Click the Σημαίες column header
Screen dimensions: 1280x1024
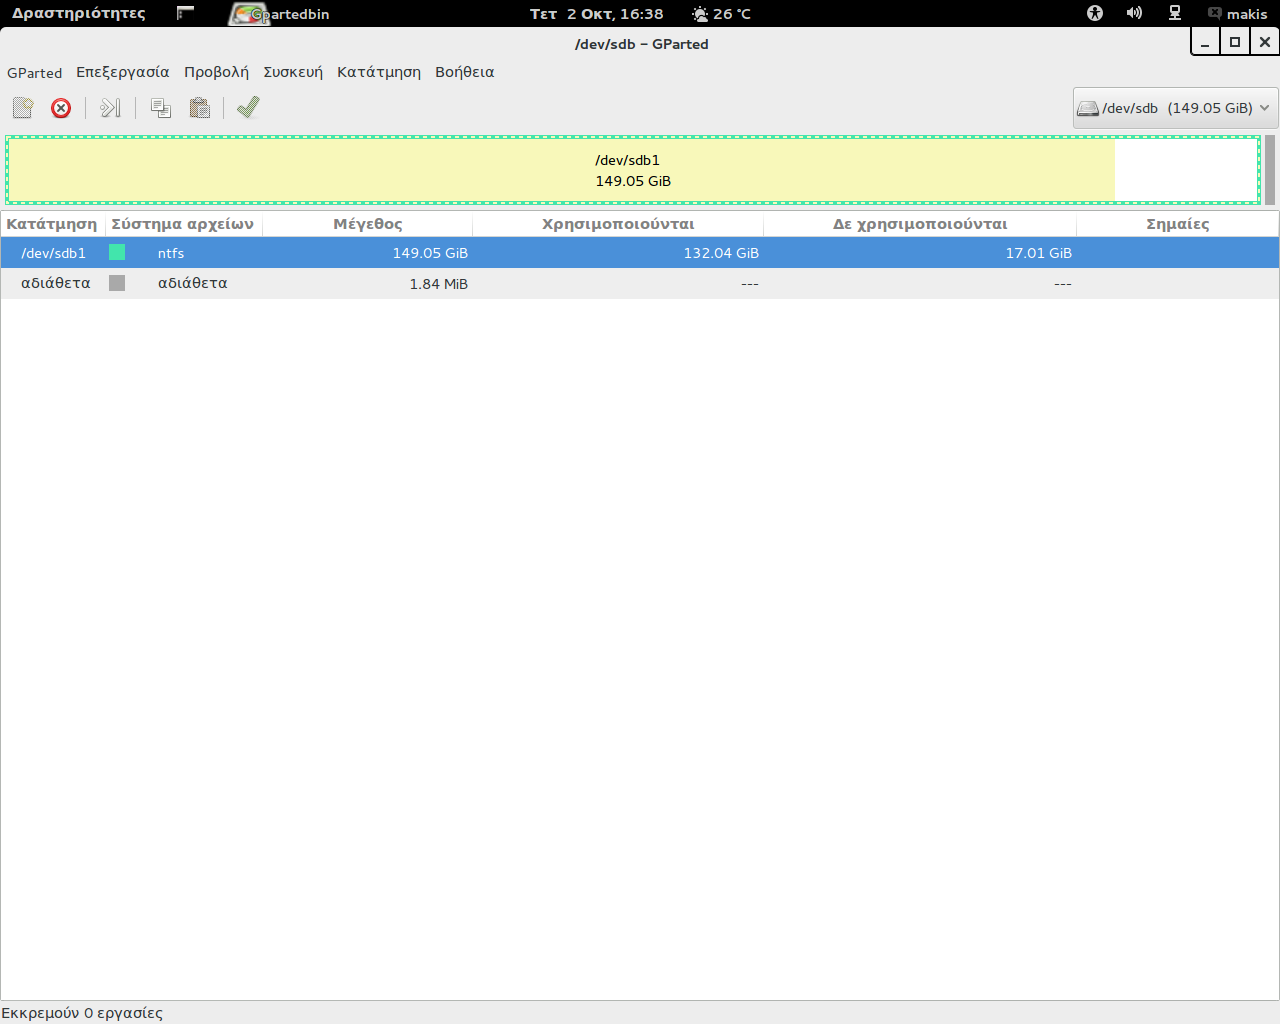(x=1178, y=224)
